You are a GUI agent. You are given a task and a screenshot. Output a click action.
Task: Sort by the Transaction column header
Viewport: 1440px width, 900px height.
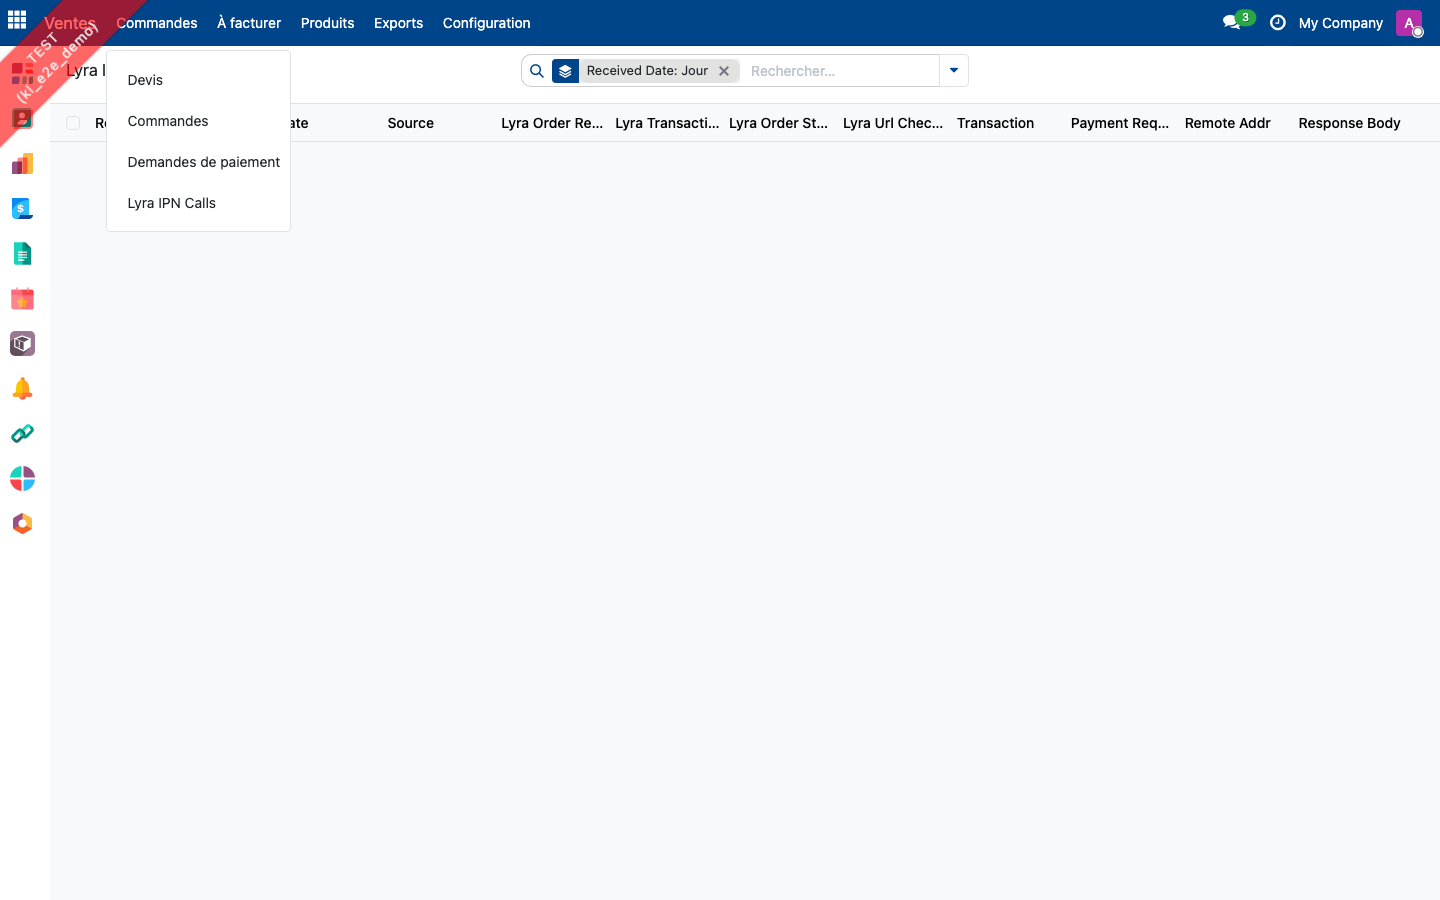pyautogui.click(x=996, y=123)
